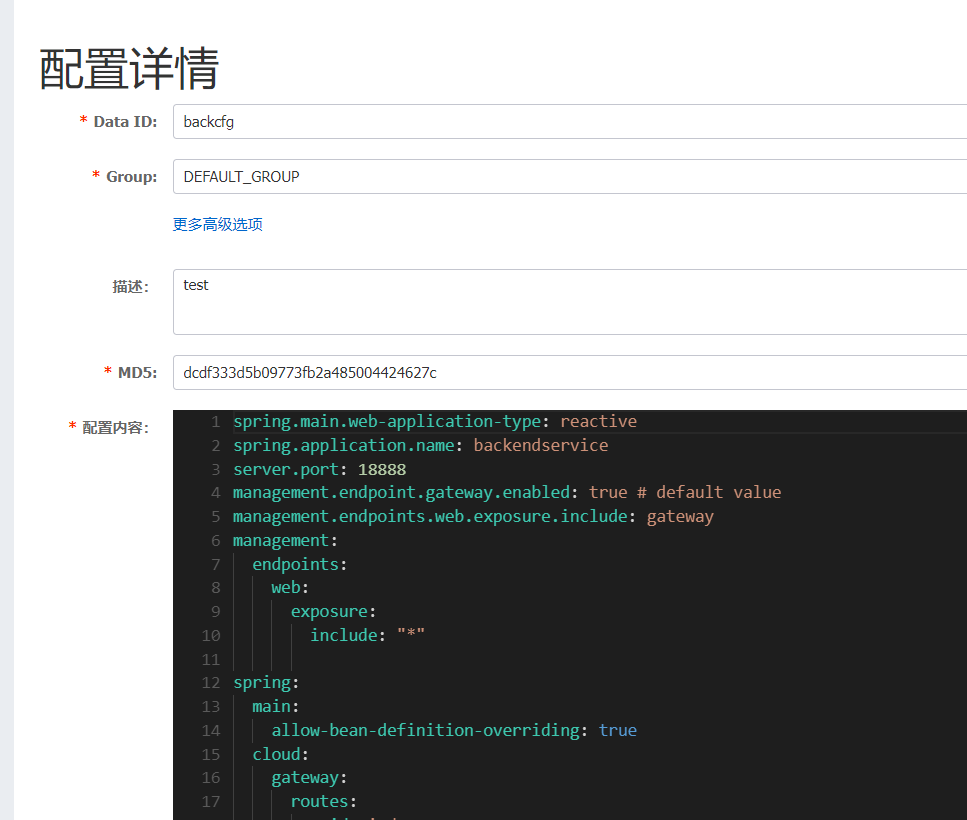967x820 pixels.
Task: Click the 'routes:' key on line 17
Action: 324,801
